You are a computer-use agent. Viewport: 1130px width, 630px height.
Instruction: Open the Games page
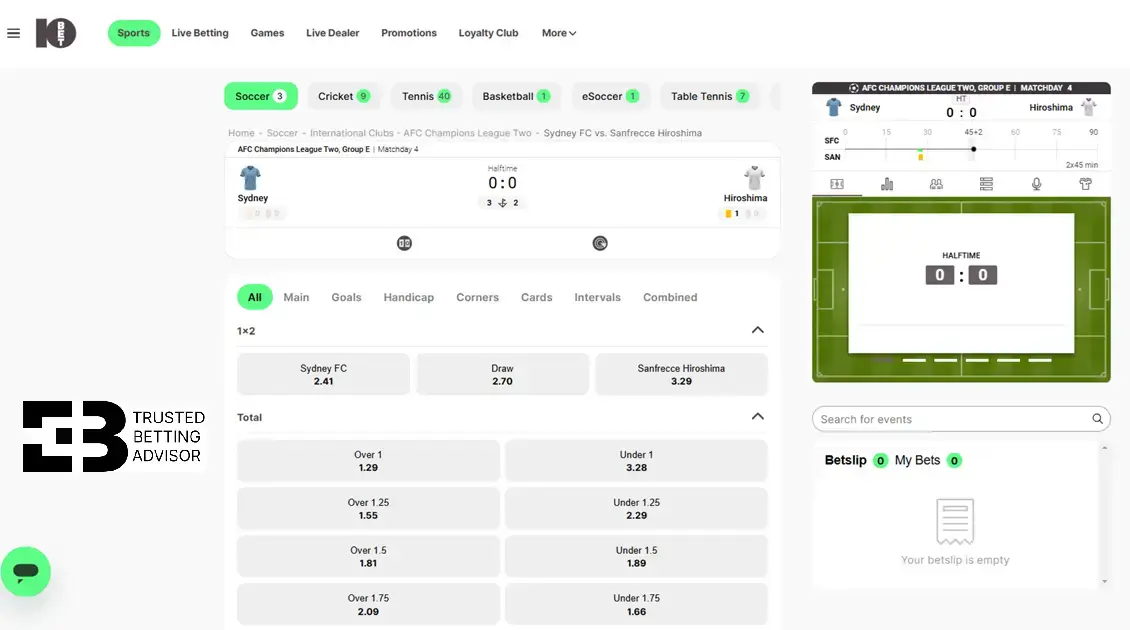[x=267, y=33]
